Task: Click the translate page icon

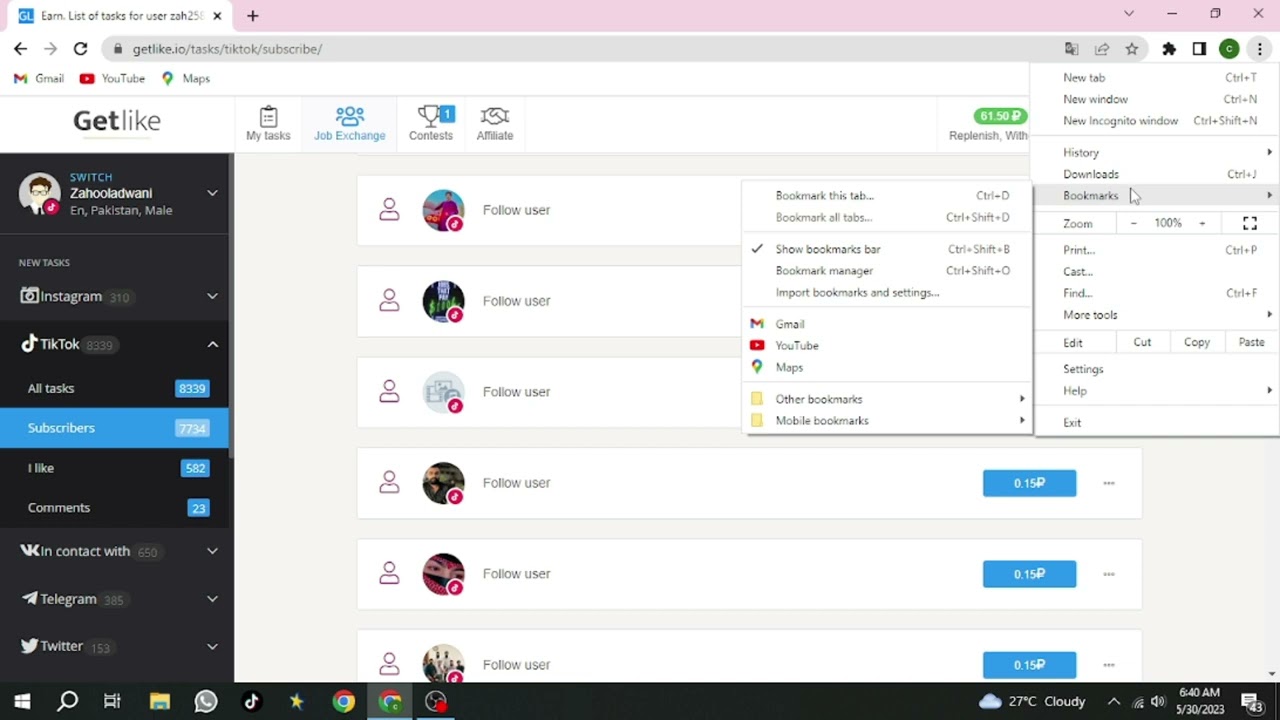Action: [1072, 49]
